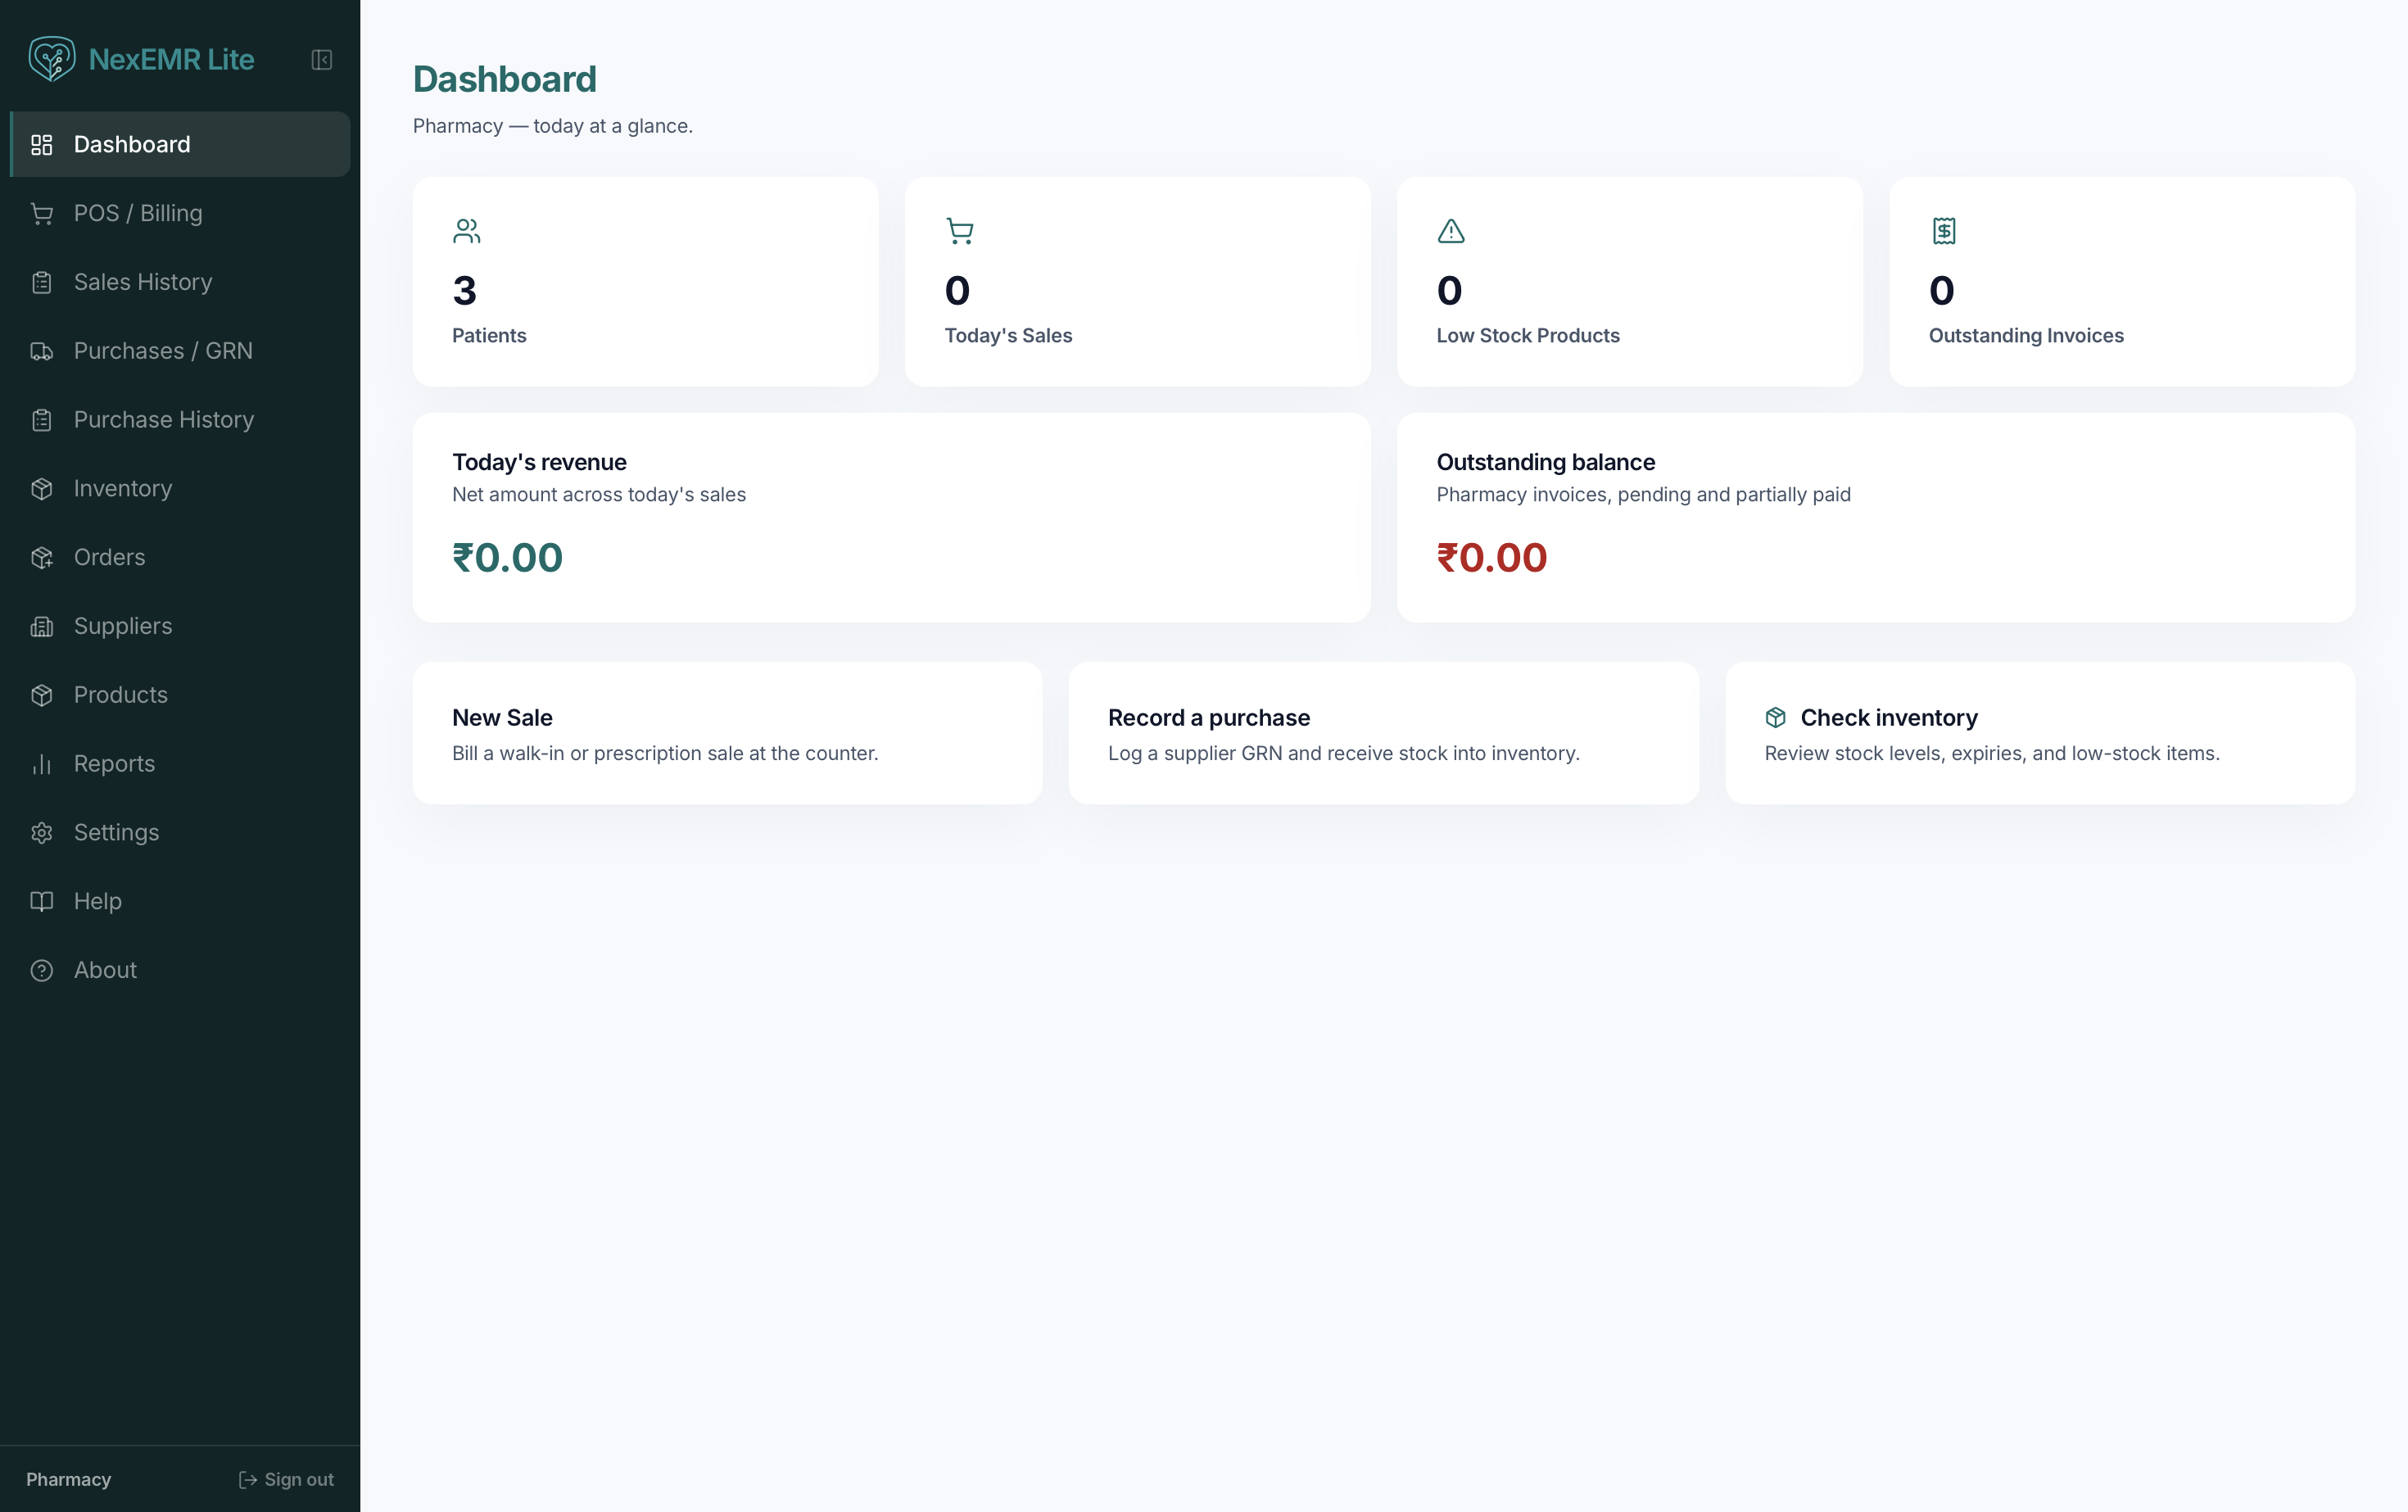Viewport: 2408px width, 1512px height.
Task: Click the Products box icon
Action: 42,695
